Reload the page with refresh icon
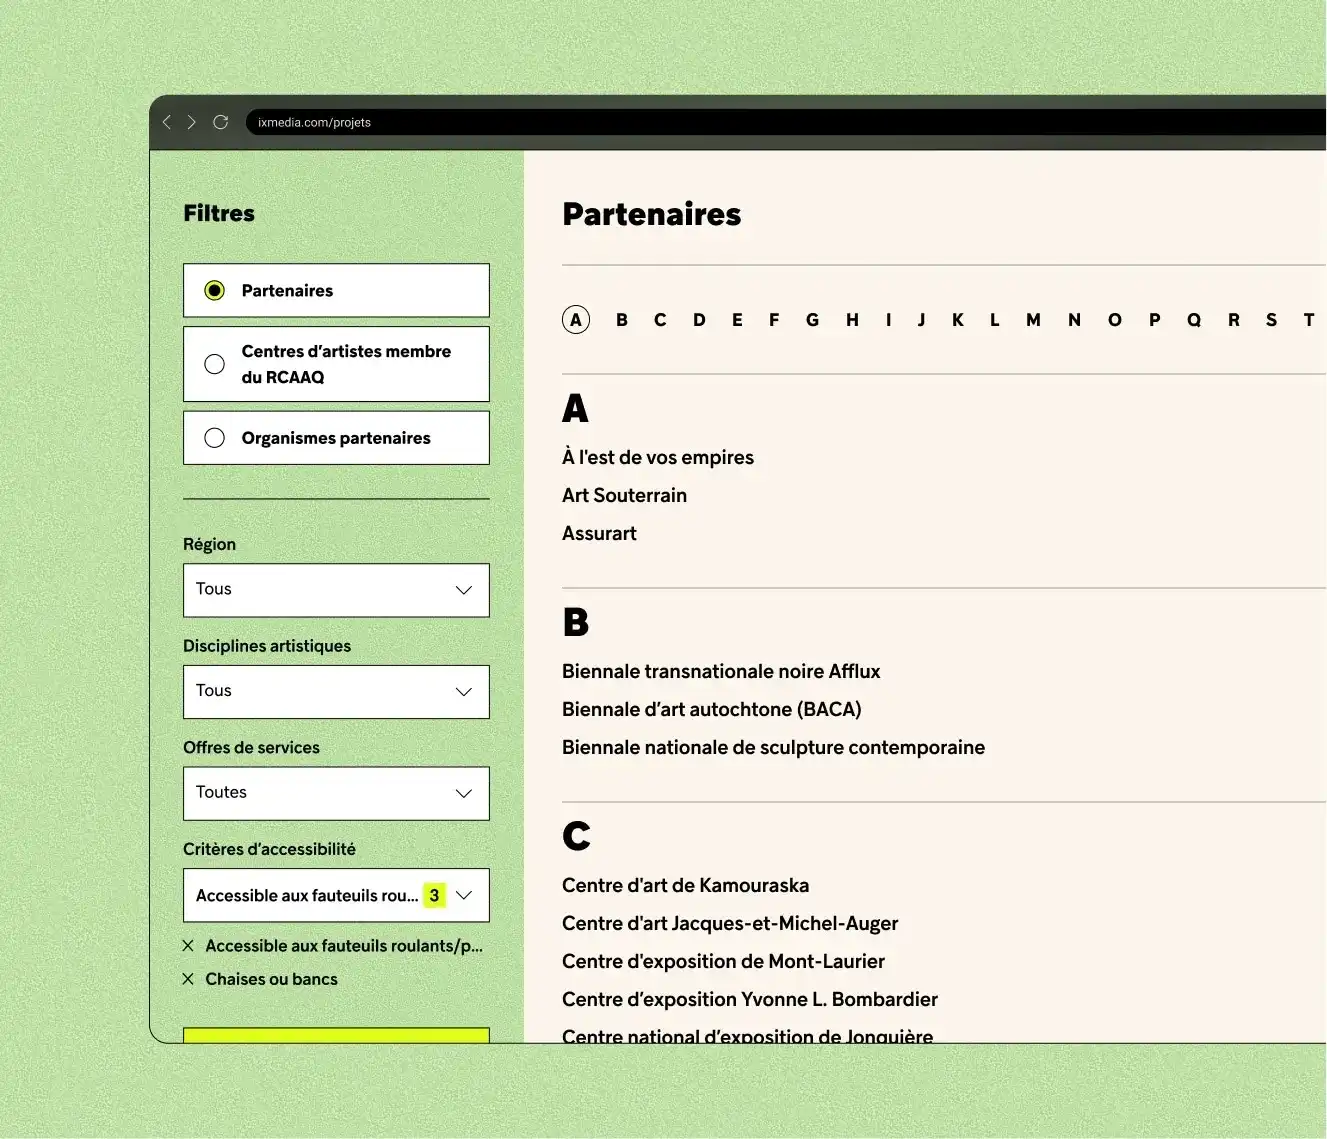The width and height of the screenshot is (1327, 1139). [221, 122]
